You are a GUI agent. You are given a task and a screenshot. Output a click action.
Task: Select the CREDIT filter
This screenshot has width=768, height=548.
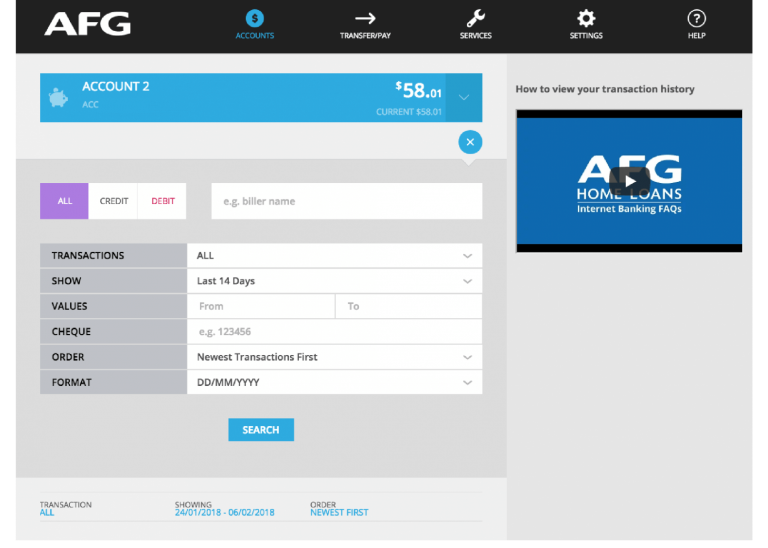point(114,201)
